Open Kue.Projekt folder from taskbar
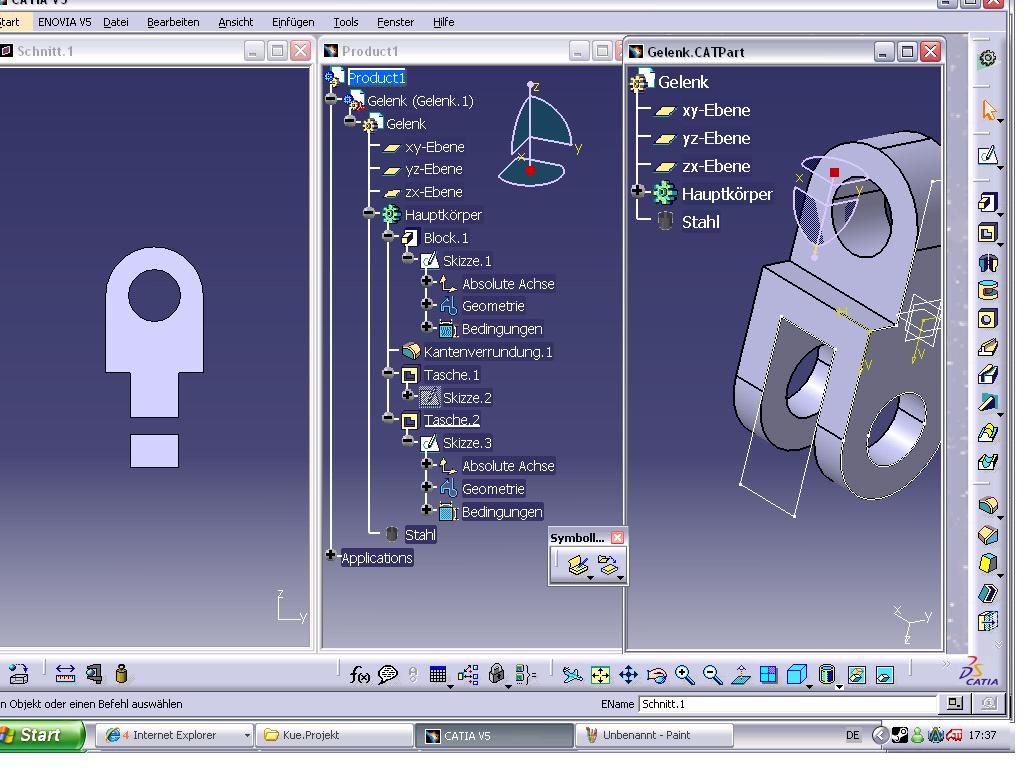This screenshot has width=1024, height=768. point(334,735)
